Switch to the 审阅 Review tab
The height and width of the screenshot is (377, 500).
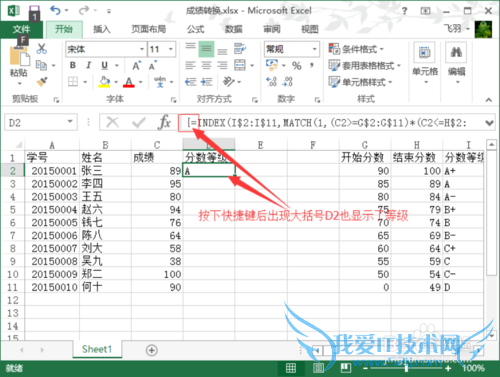click(x=272, y=29)
